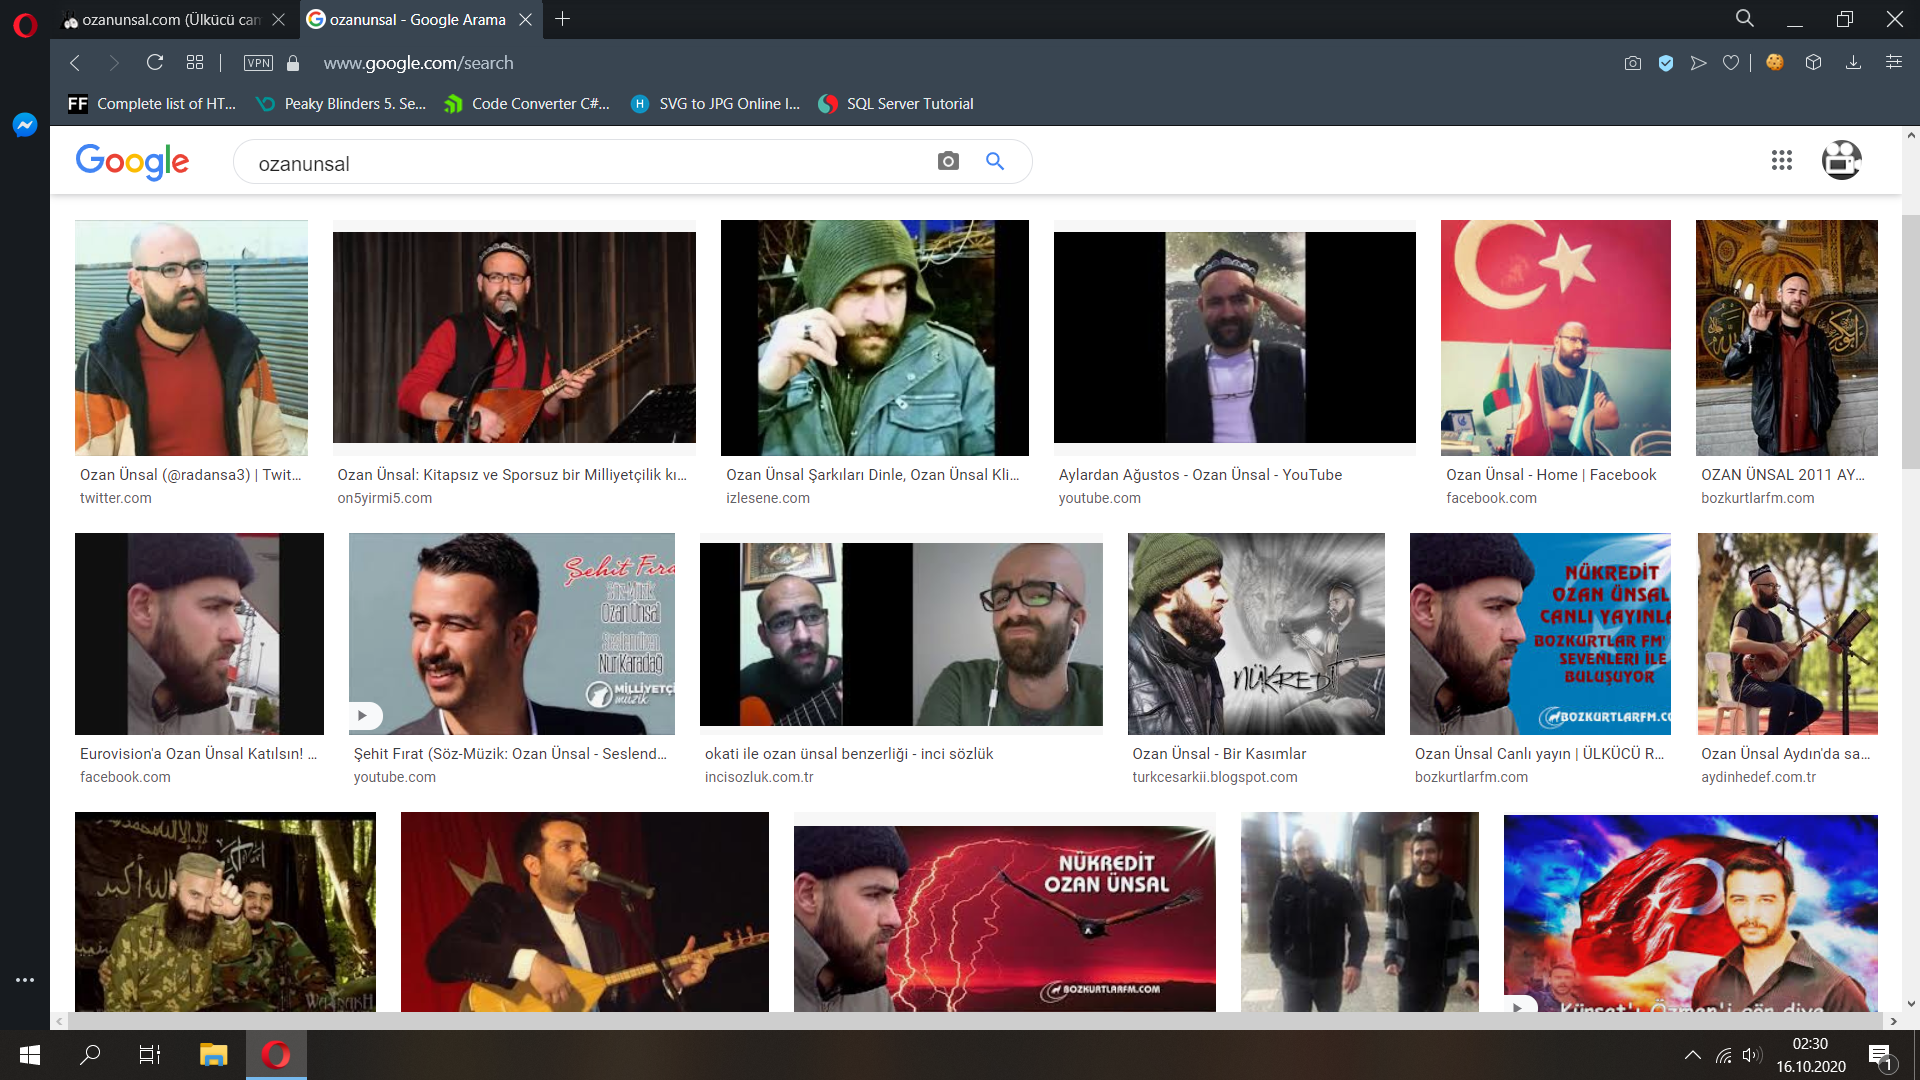Image resolution: width=1920 pixels, height=1080 pixels.
Task: Open a new tab with plus button
Action: pyautogui.click(x=563, y=19)
